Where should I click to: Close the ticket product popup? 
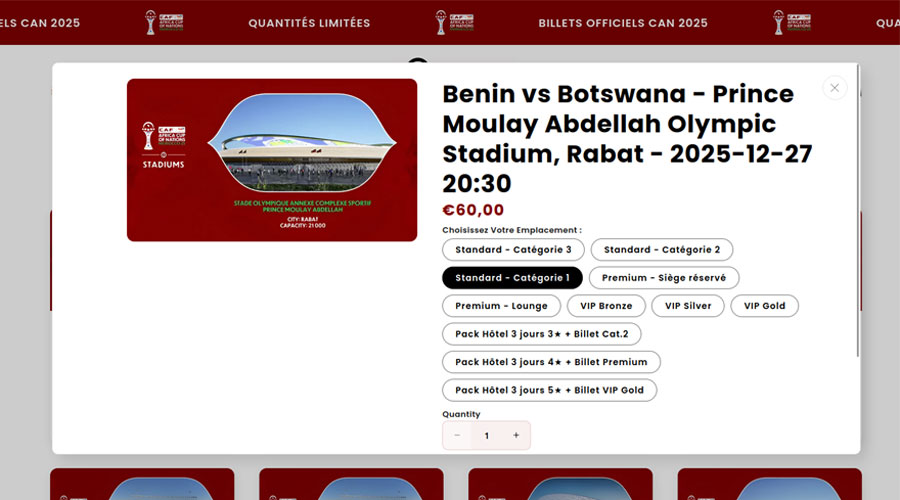click(x=835, y=88)
